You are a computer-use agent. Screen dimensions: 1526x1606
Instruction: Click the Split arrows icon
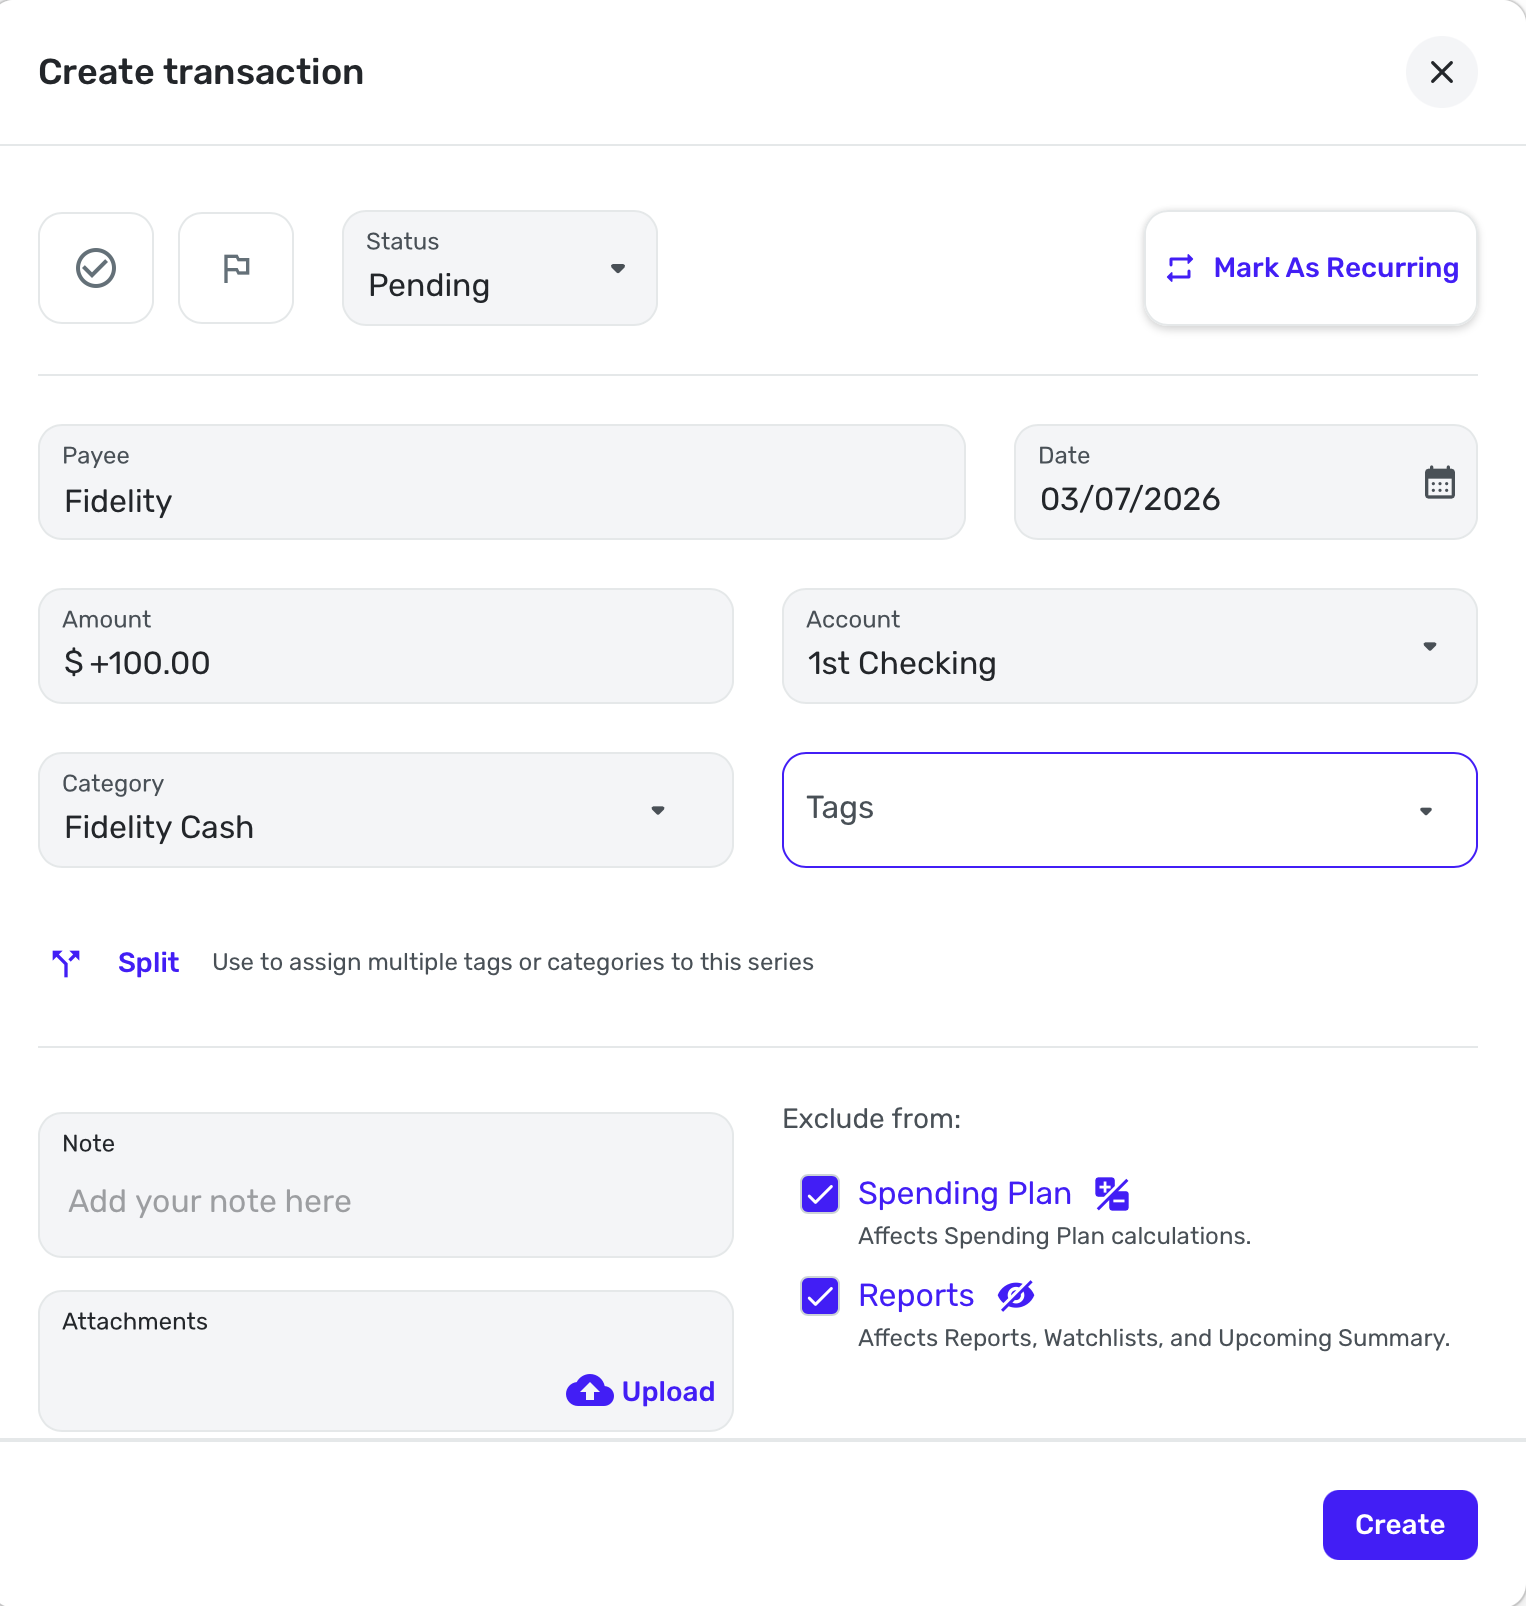[x=66, y=963]
